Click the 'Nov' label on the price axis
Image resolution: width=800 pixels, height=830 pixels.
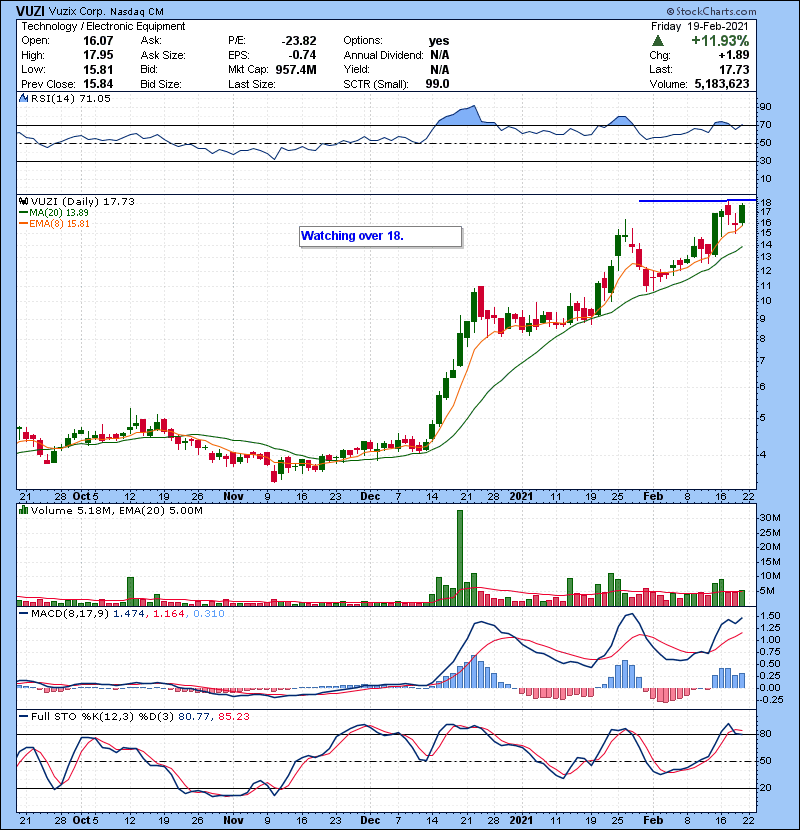[x=233, y=497]
